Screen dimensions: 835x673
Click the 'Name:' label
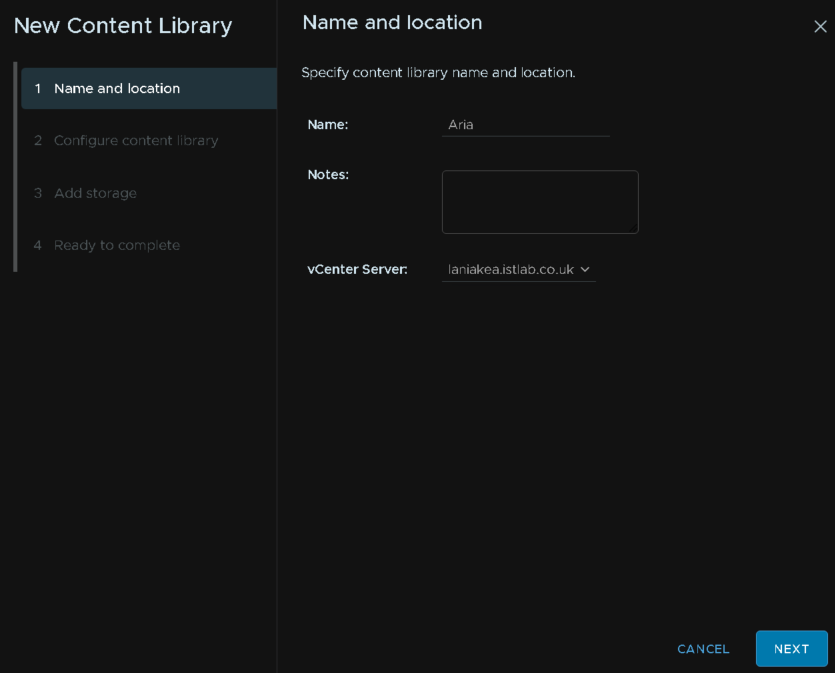328,125
